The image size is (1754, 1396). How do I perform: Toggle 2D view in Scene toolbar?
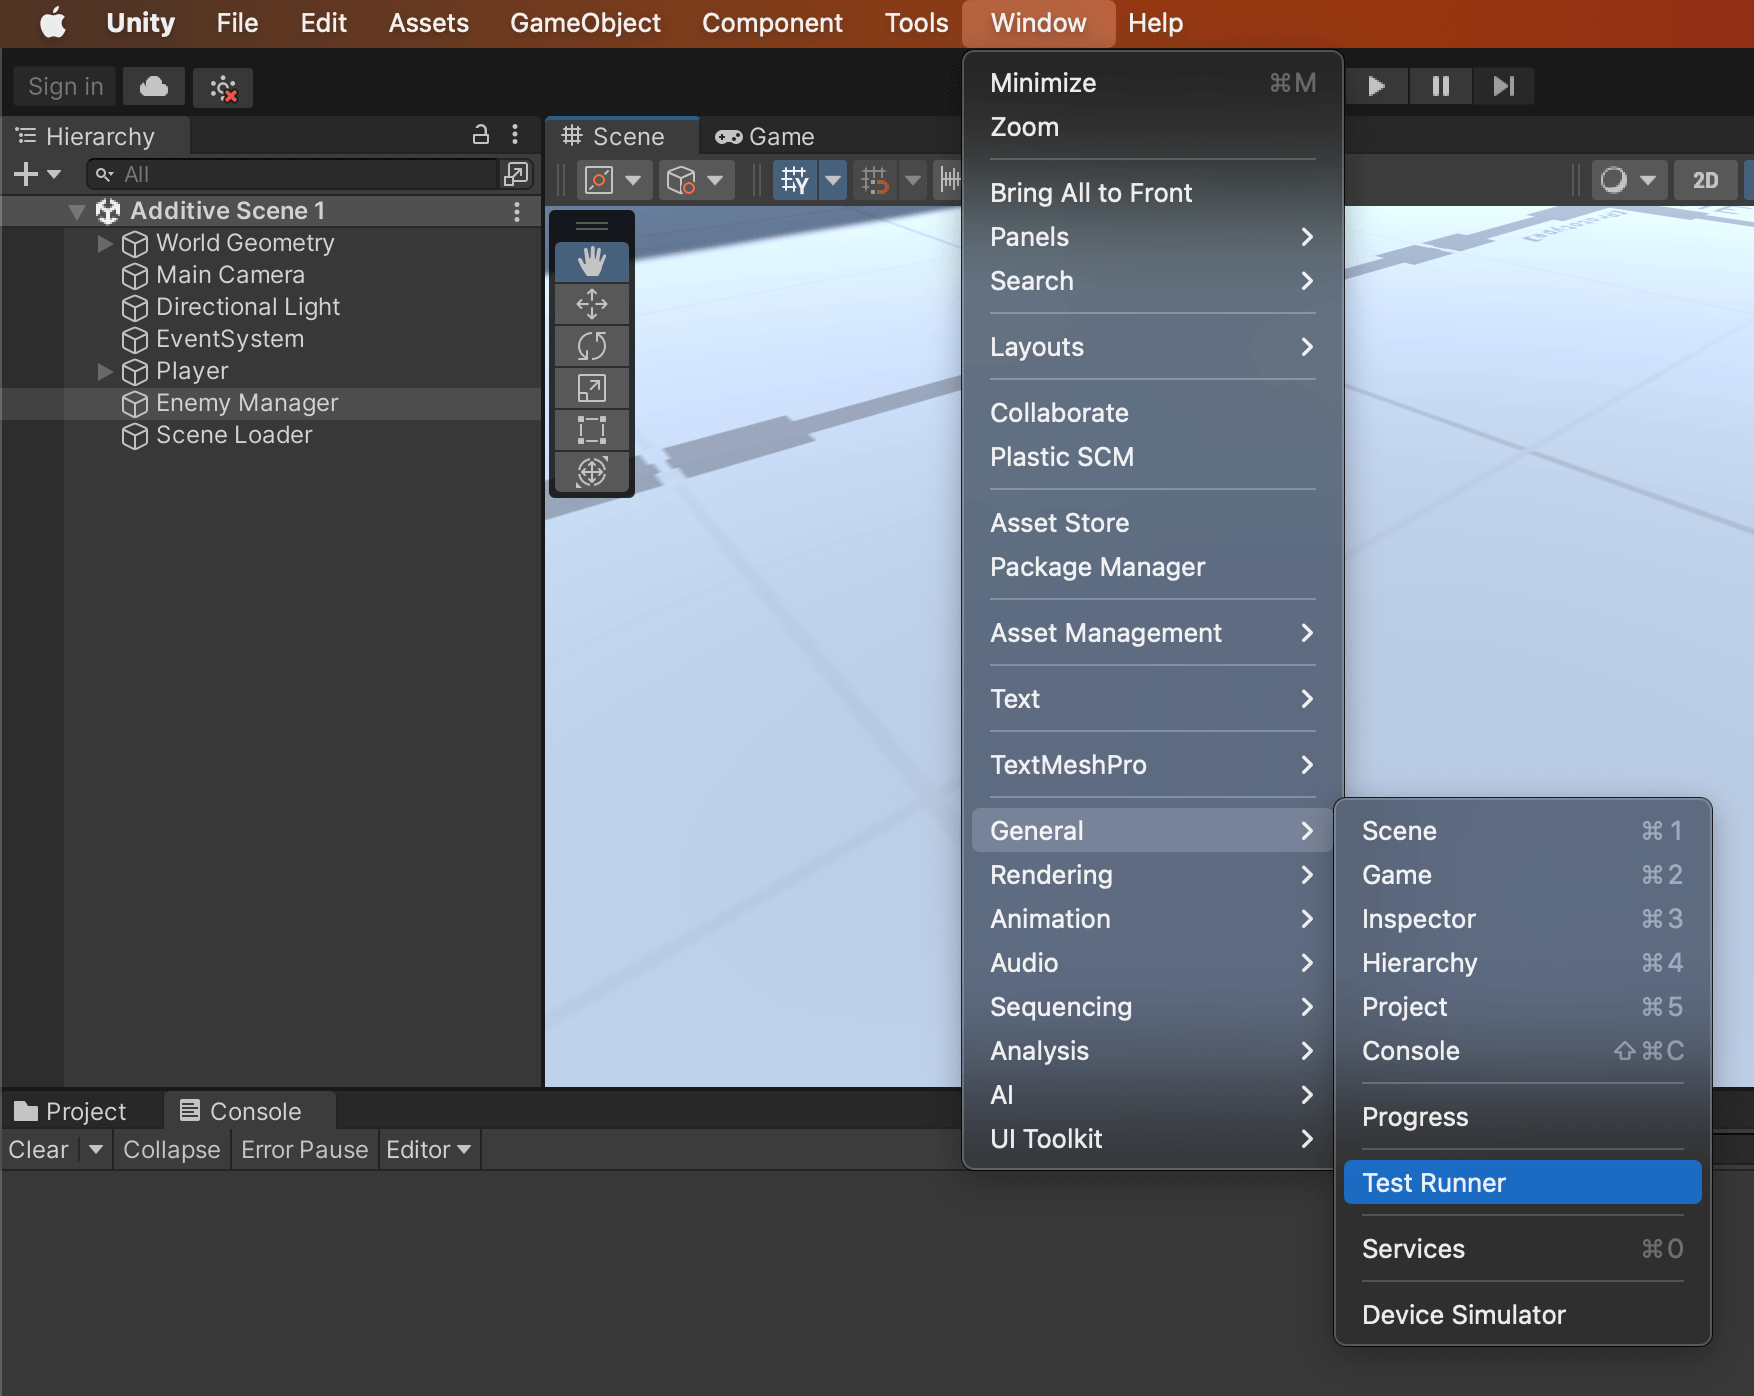pos(1706,180)
